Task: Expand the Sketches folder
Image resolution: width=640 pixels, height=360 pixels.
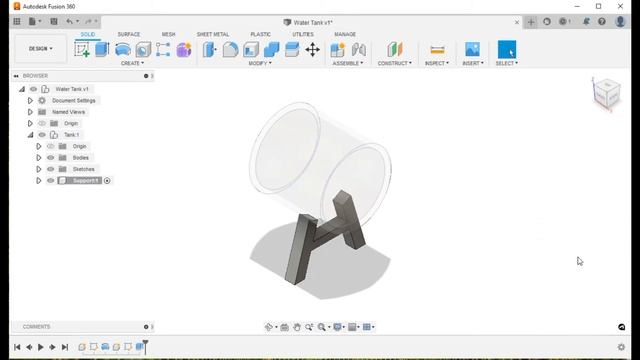Action: tap(39, 169)
